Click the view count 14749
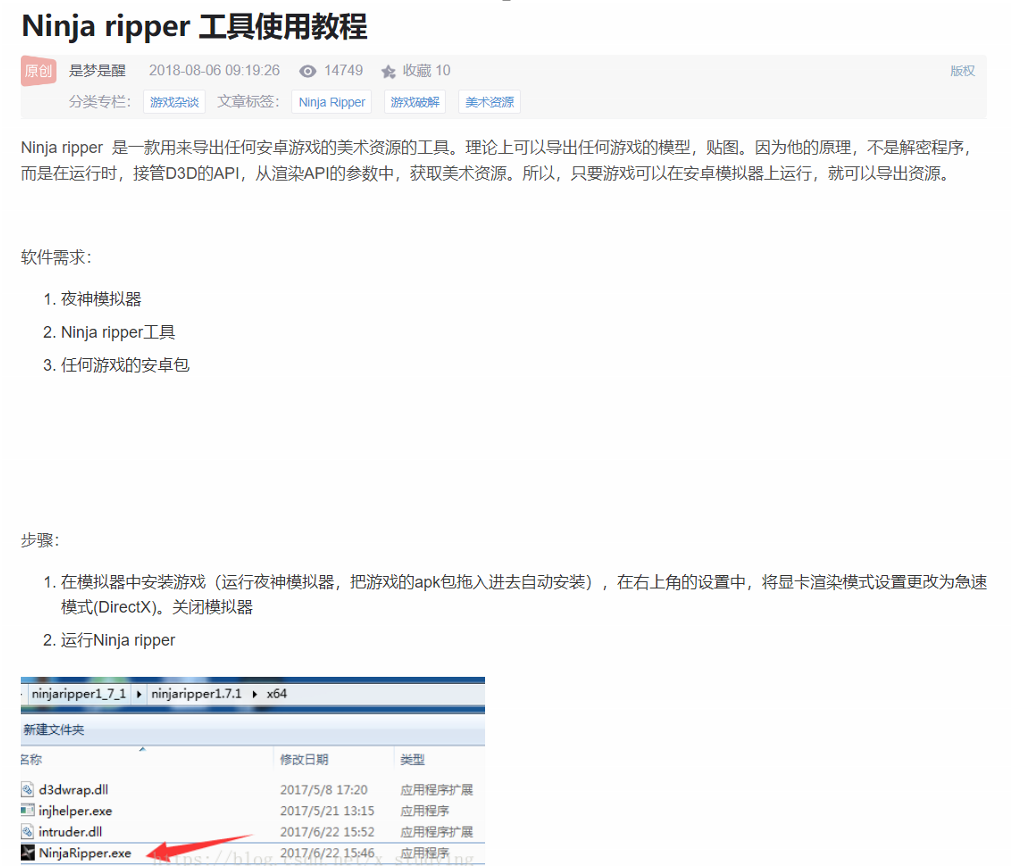 tap(343, 70)
